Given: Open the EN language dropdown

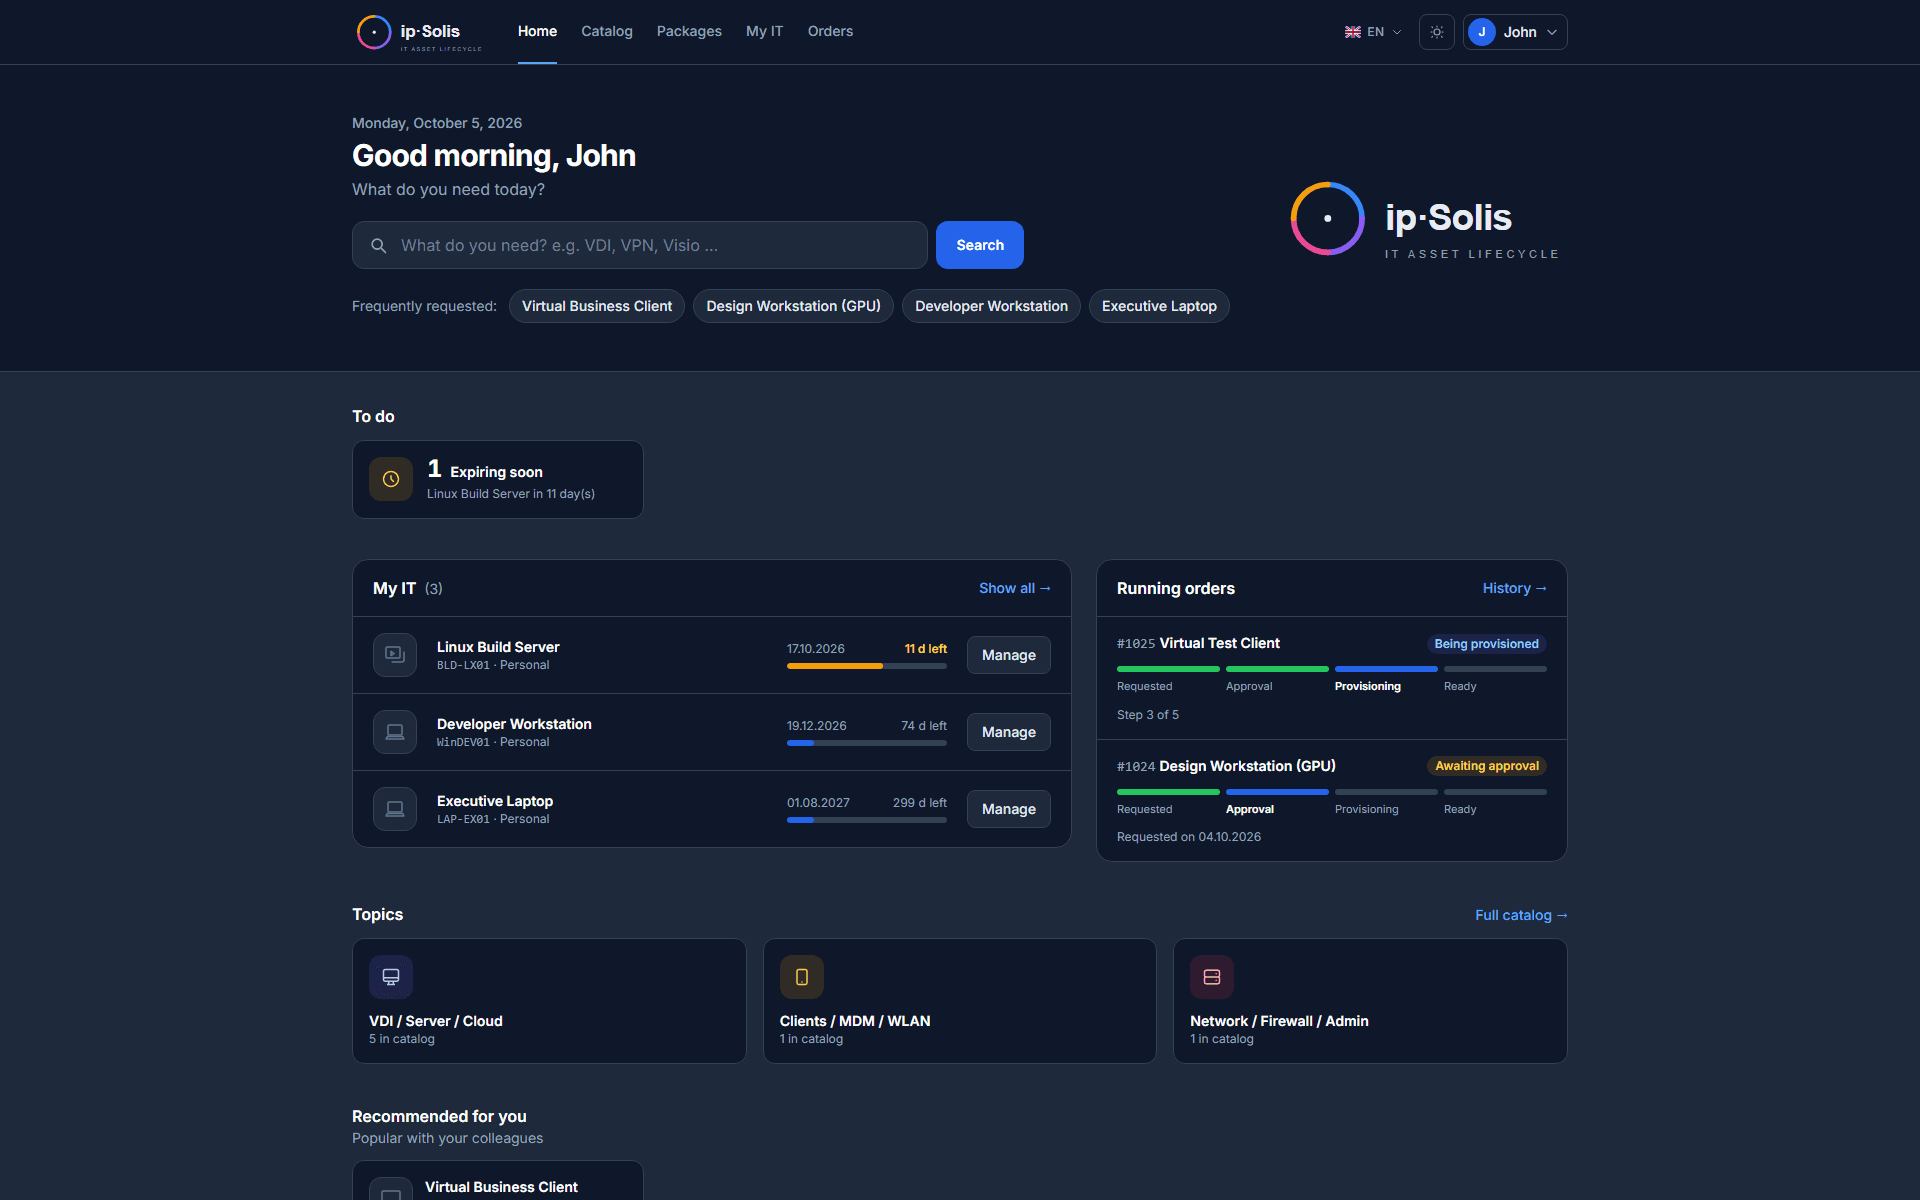Looking at the screenshot, I should click(1373, 32).
